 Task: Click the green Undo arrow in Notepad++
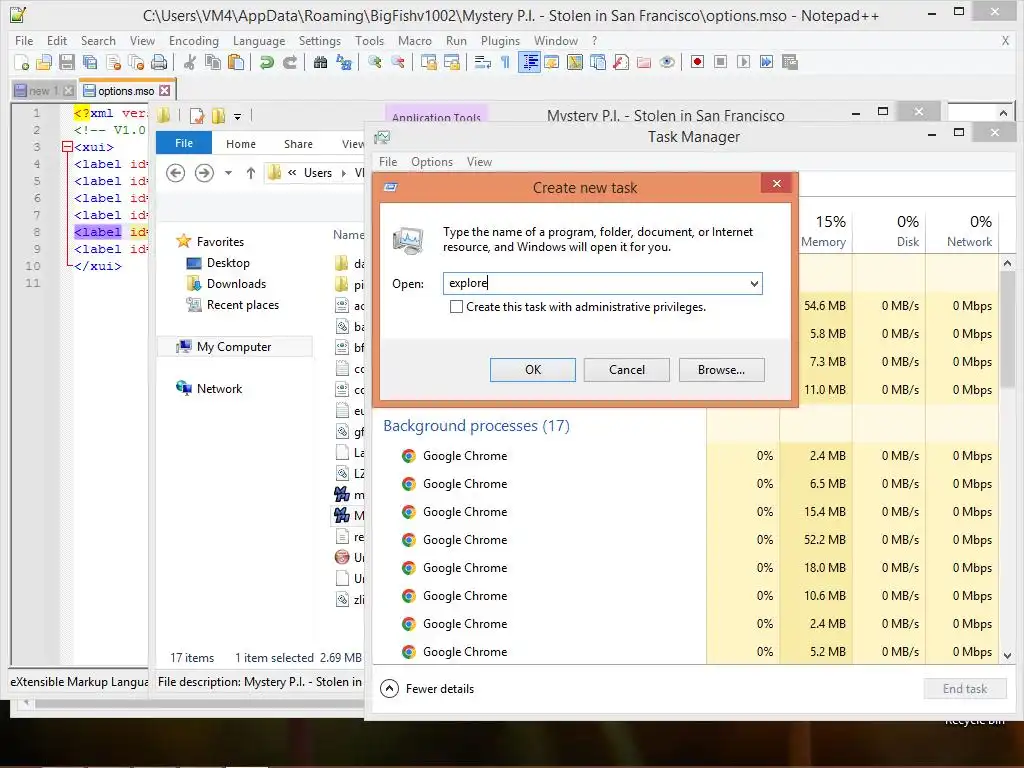tap(266, 62)
